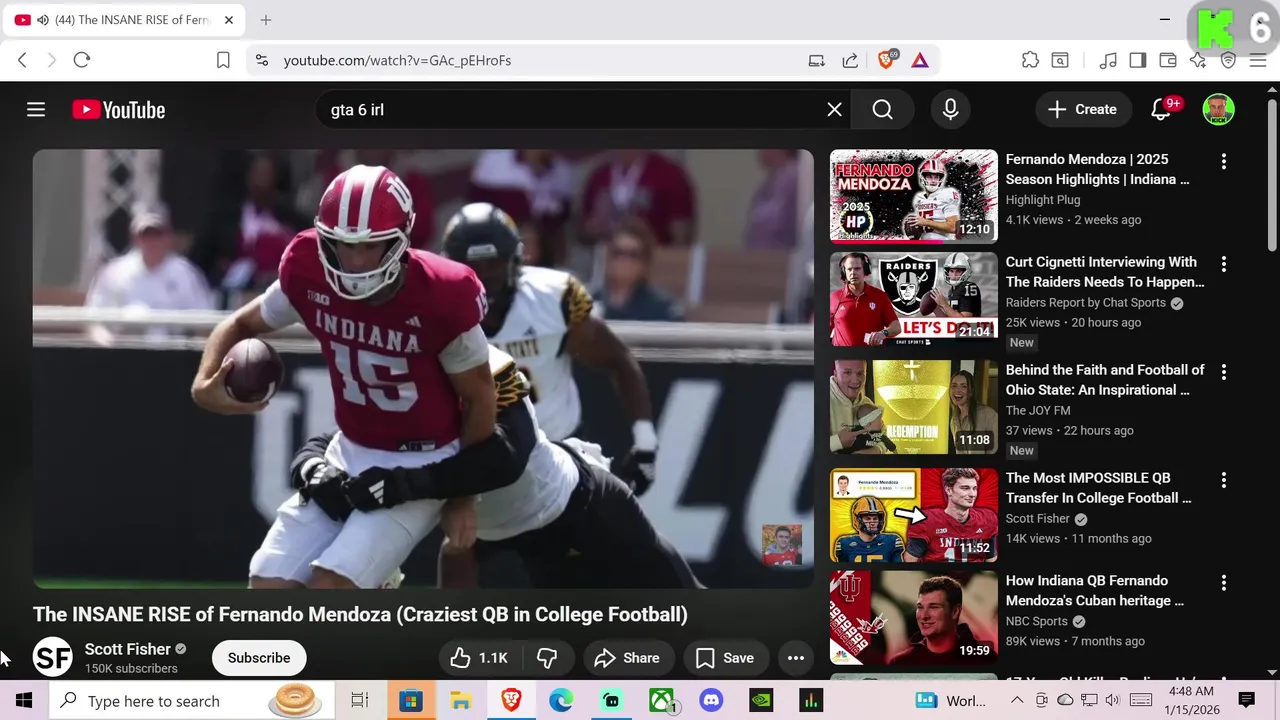
Task: Open options for Cuban heritage video
Action: [1223, 583]
